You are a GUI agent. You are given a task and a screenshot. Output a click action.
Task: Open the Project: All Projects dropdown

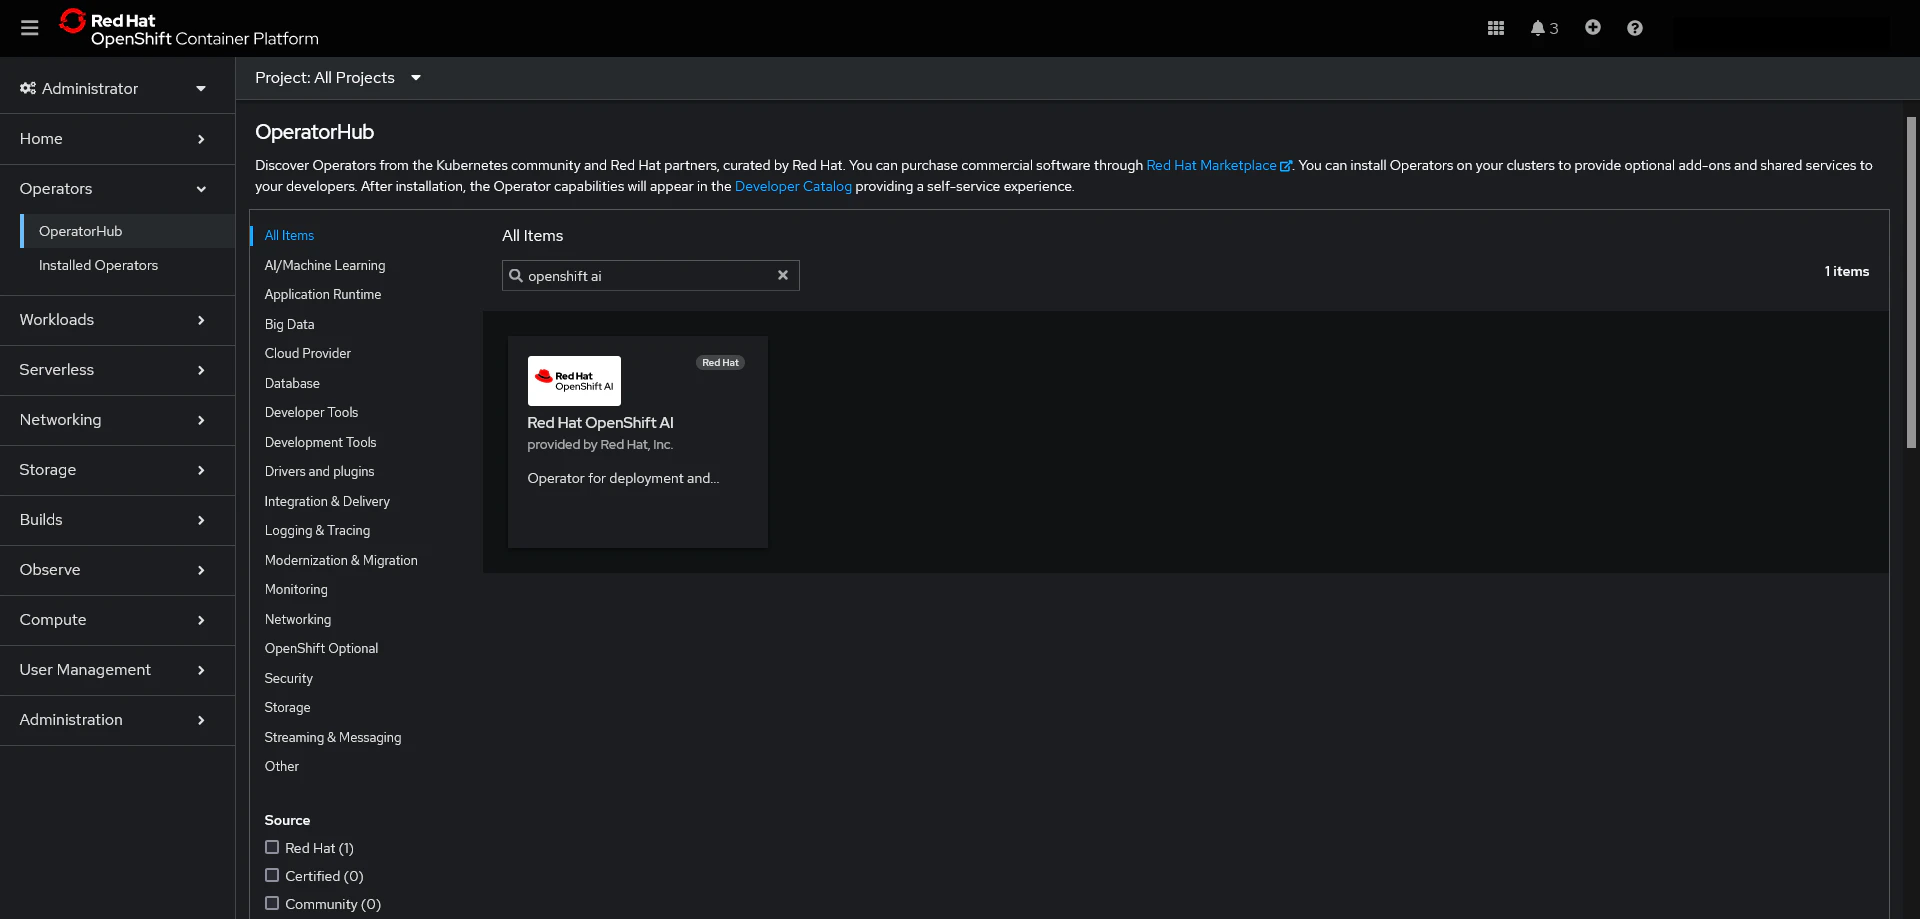tap(338, 78)
